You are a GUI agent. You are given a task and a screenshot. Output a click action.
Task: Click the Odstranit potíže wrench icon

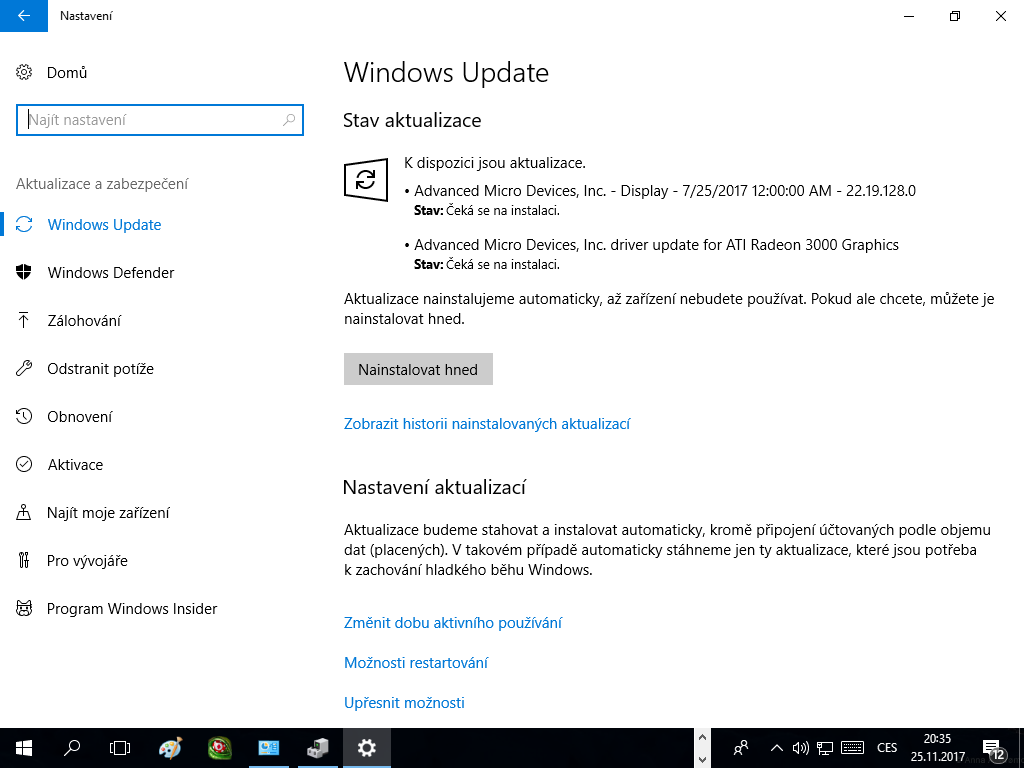(24, 368)
